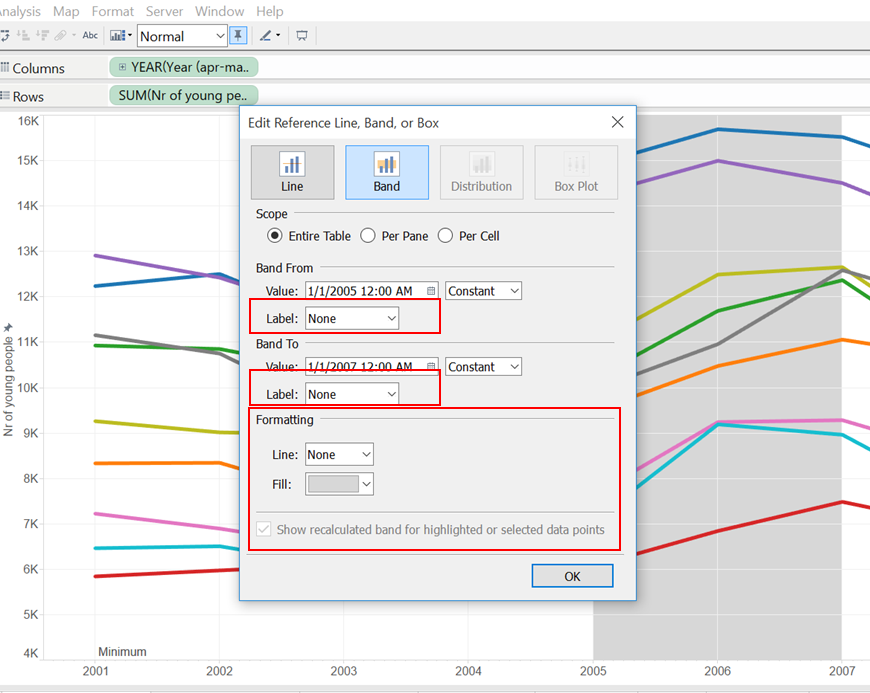Expand the YEAR pill plus icon
Image resolution: width=870 pixels, height=693 pixels.
click(122, 67)
